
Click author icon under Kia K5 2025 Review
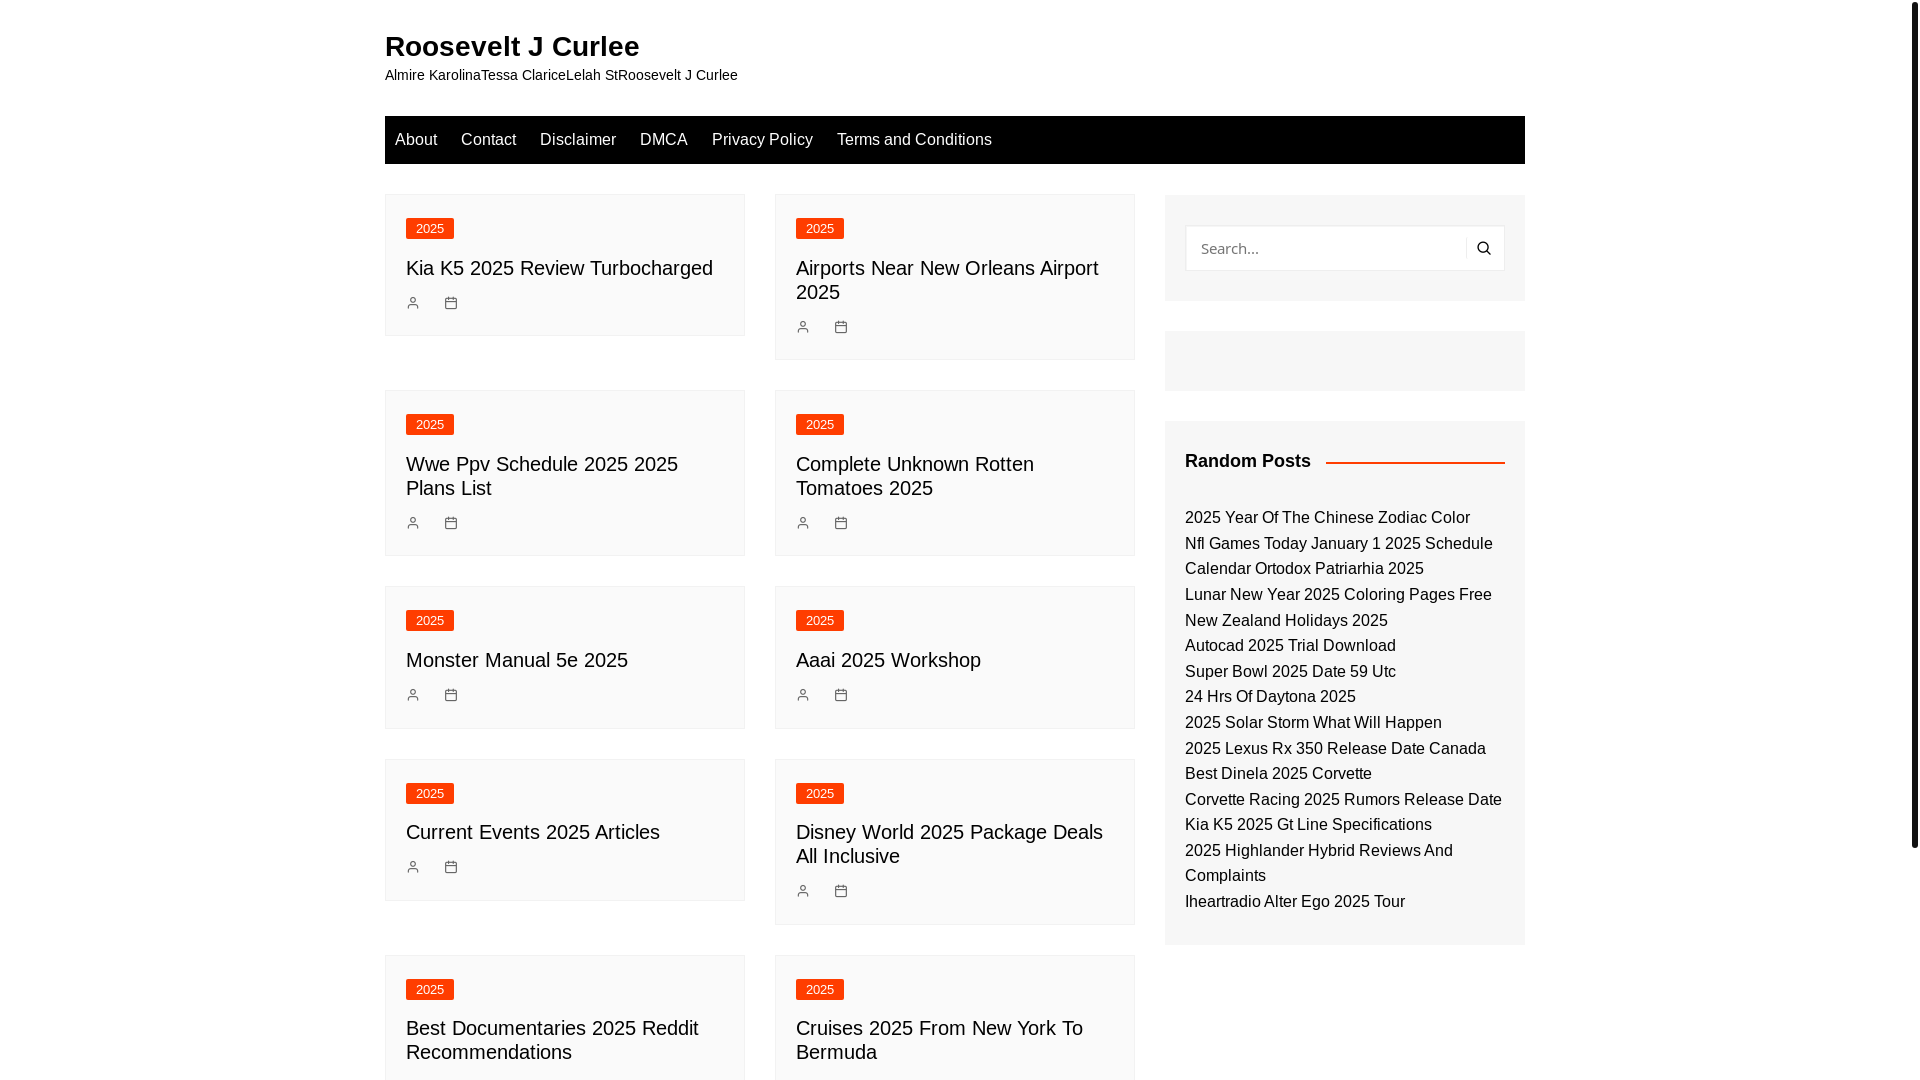pyautogui.click(x=413, y=303)
